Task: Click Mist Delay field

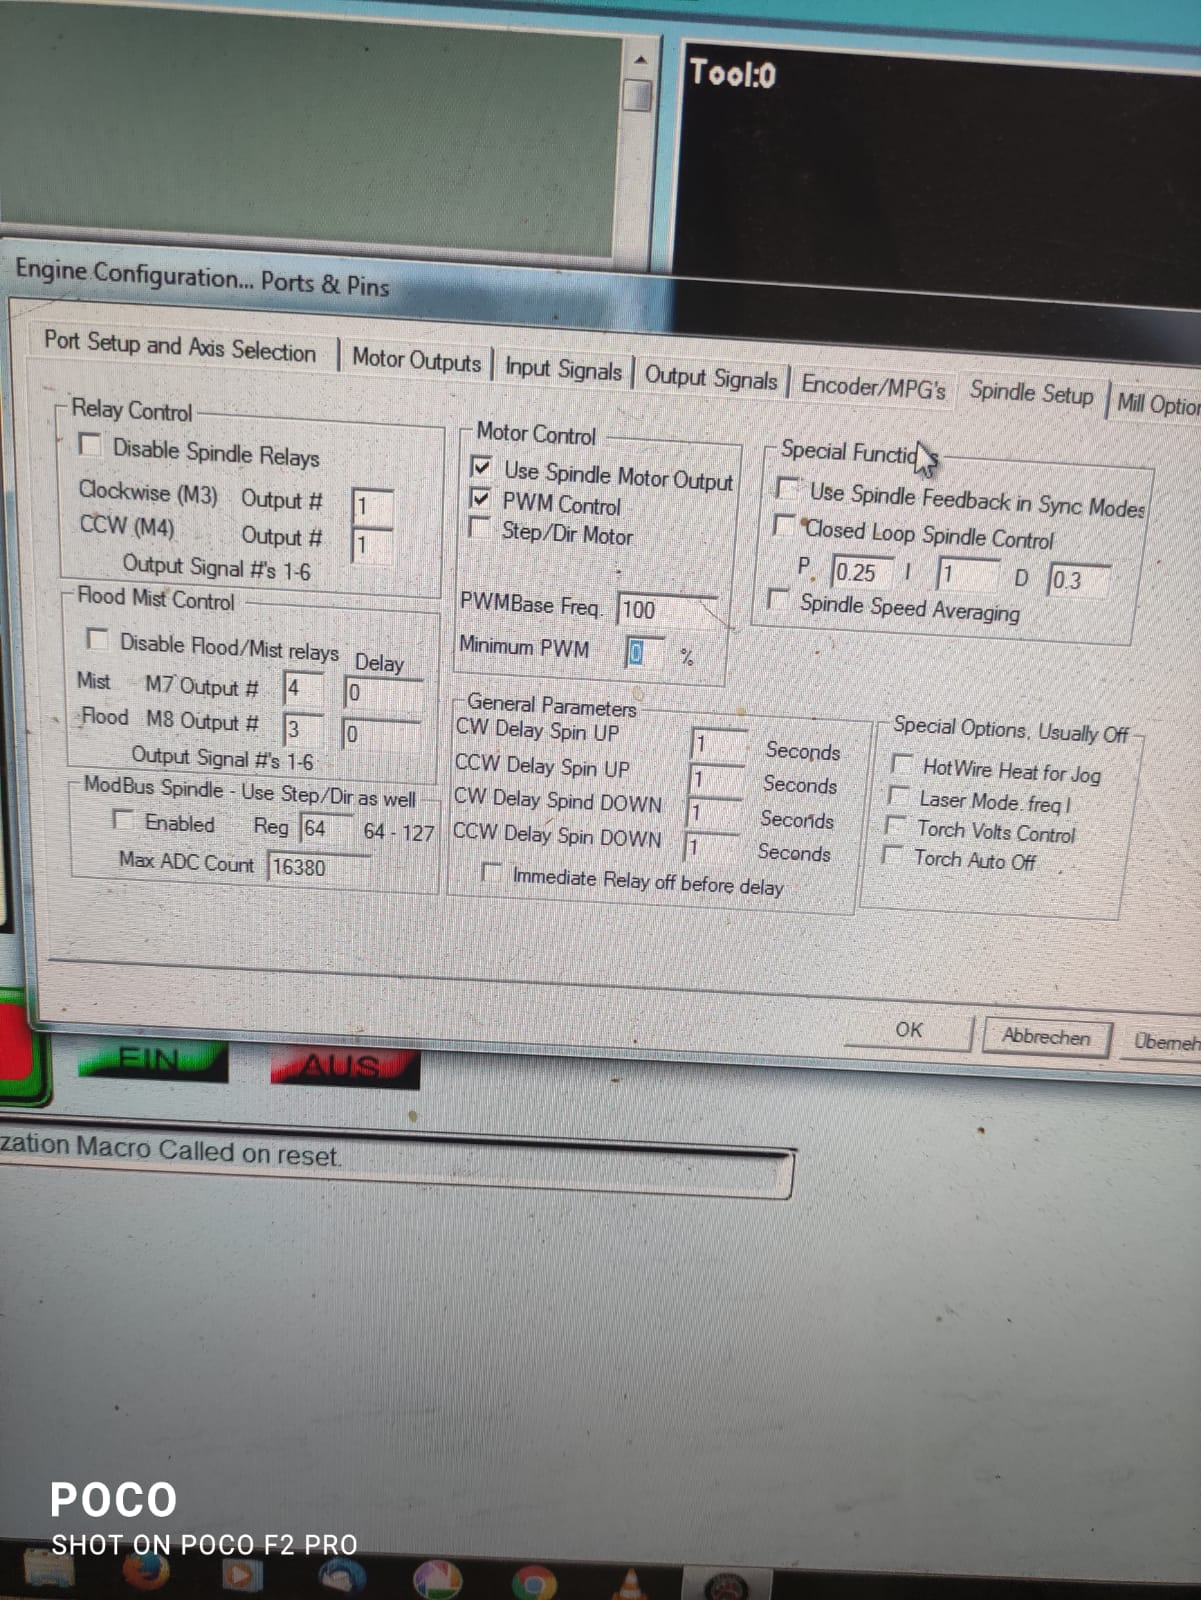Action: pos(383,693)
